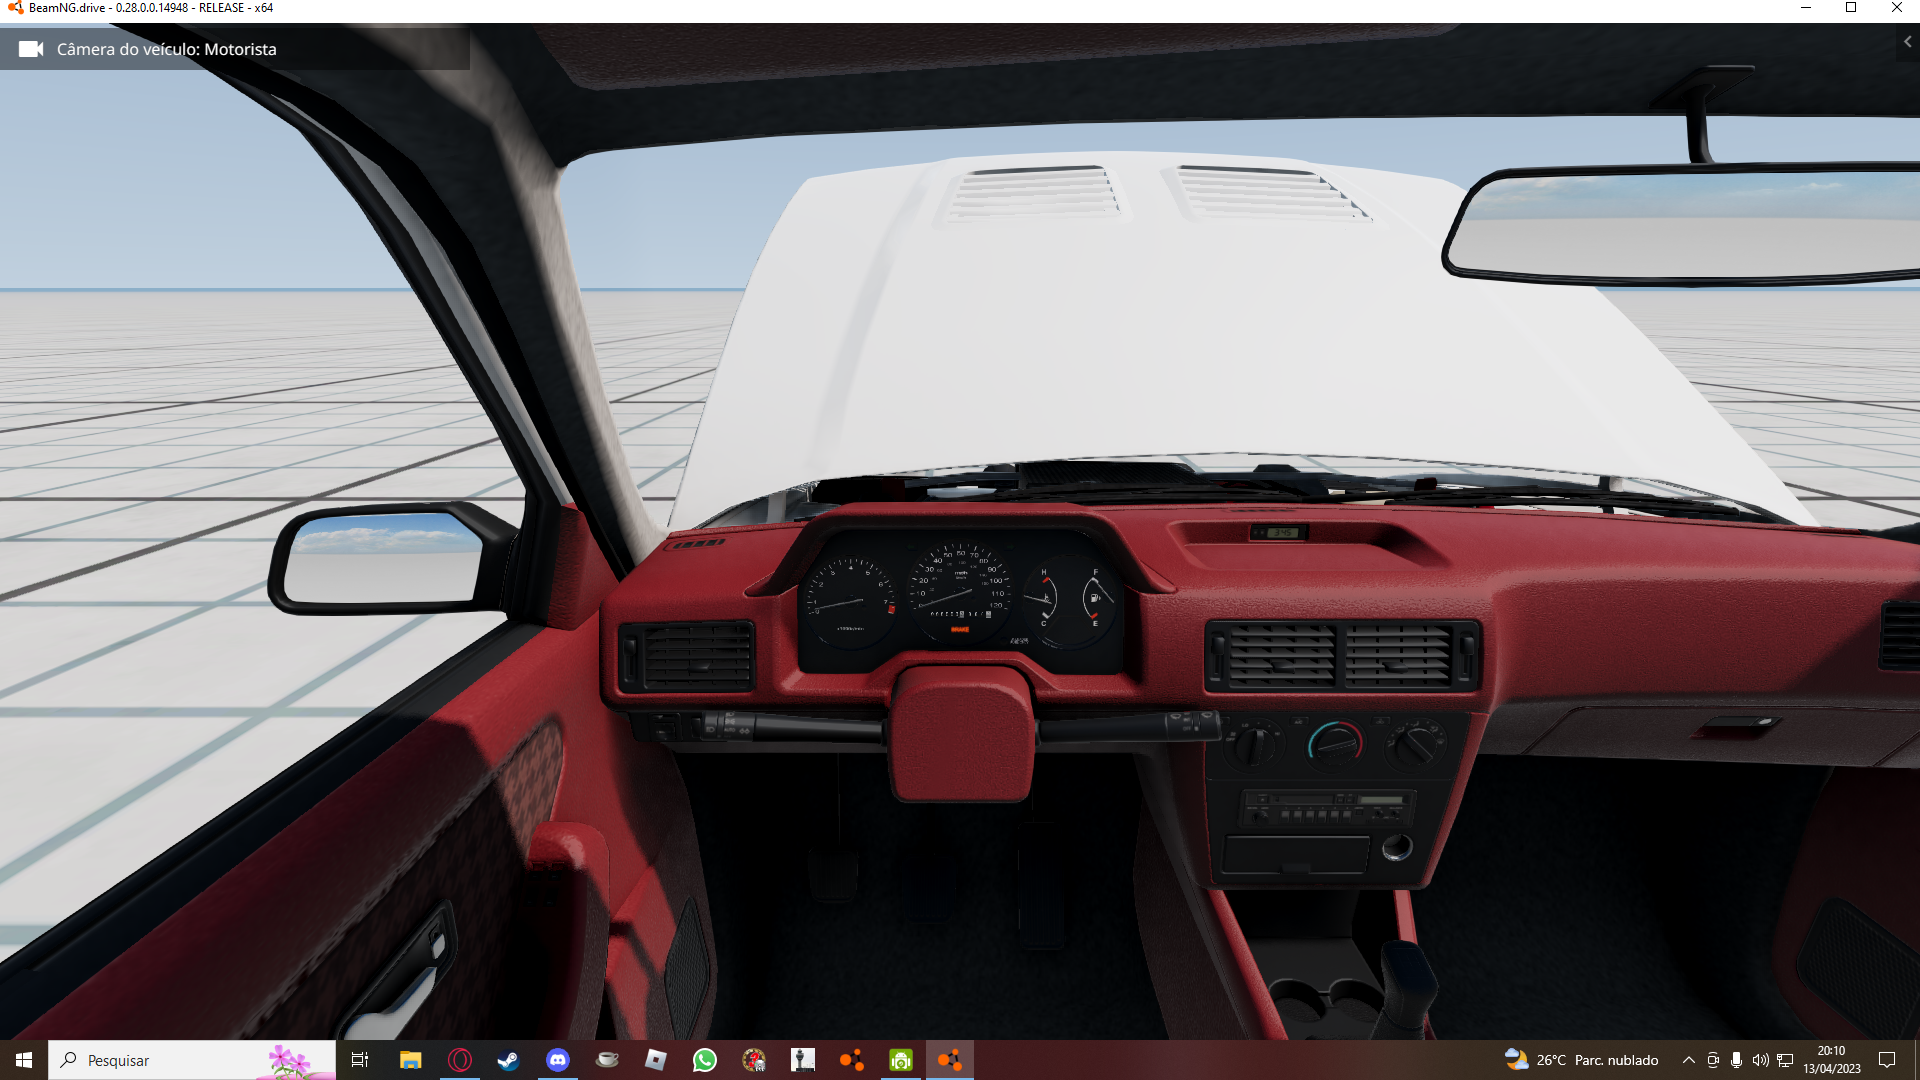This screenshot has width=1920, height=1080.
Task: Open the volume control
Action: 1761,1060
